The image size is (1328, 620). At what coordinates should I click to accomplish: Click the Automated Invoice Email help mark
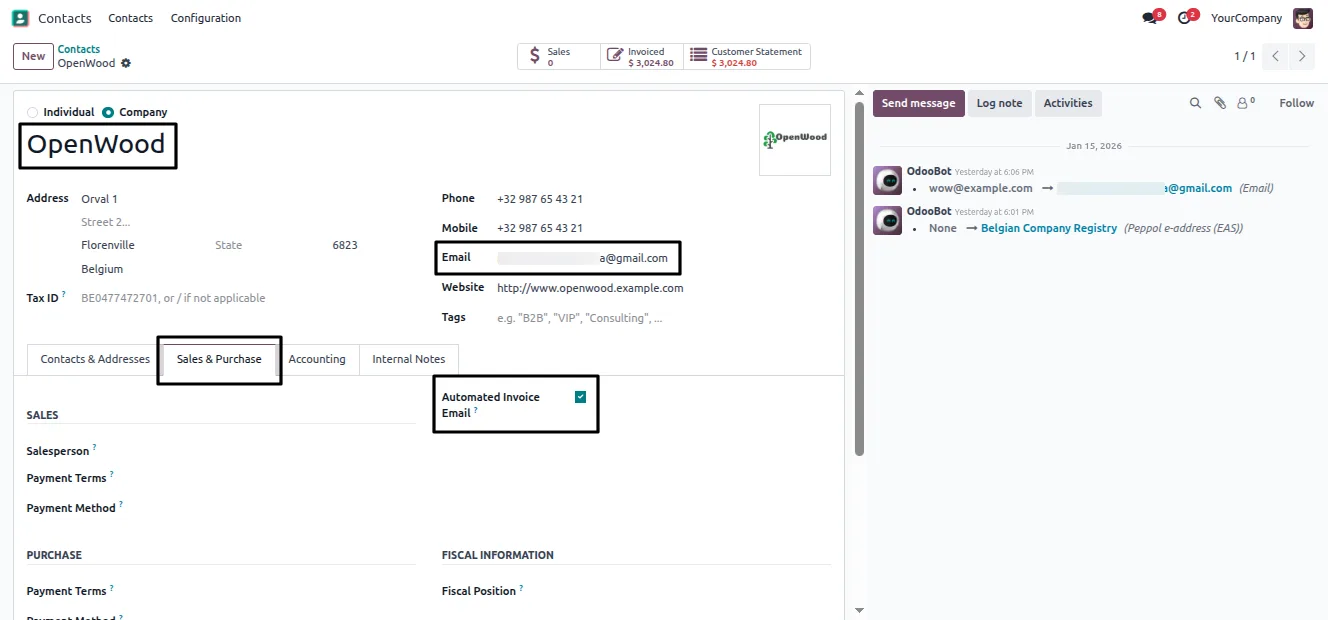point(476,411)
